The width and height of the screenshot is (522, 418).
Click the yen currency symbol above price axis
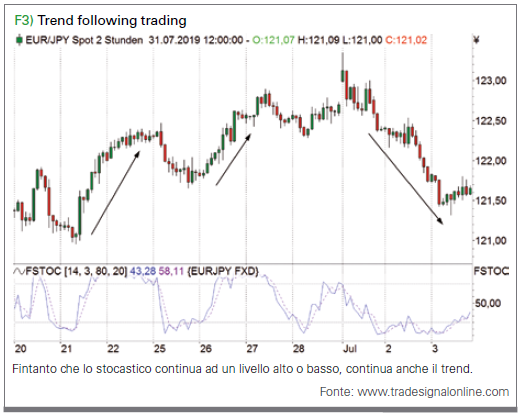tap(476, 40)
